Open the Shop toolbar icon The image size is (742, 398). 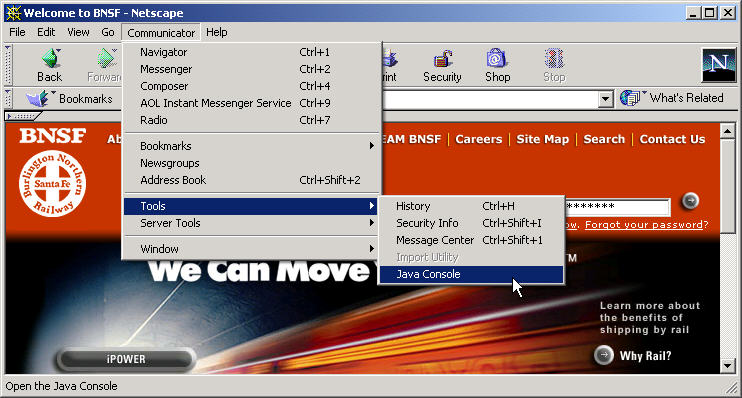pos(496,59)
